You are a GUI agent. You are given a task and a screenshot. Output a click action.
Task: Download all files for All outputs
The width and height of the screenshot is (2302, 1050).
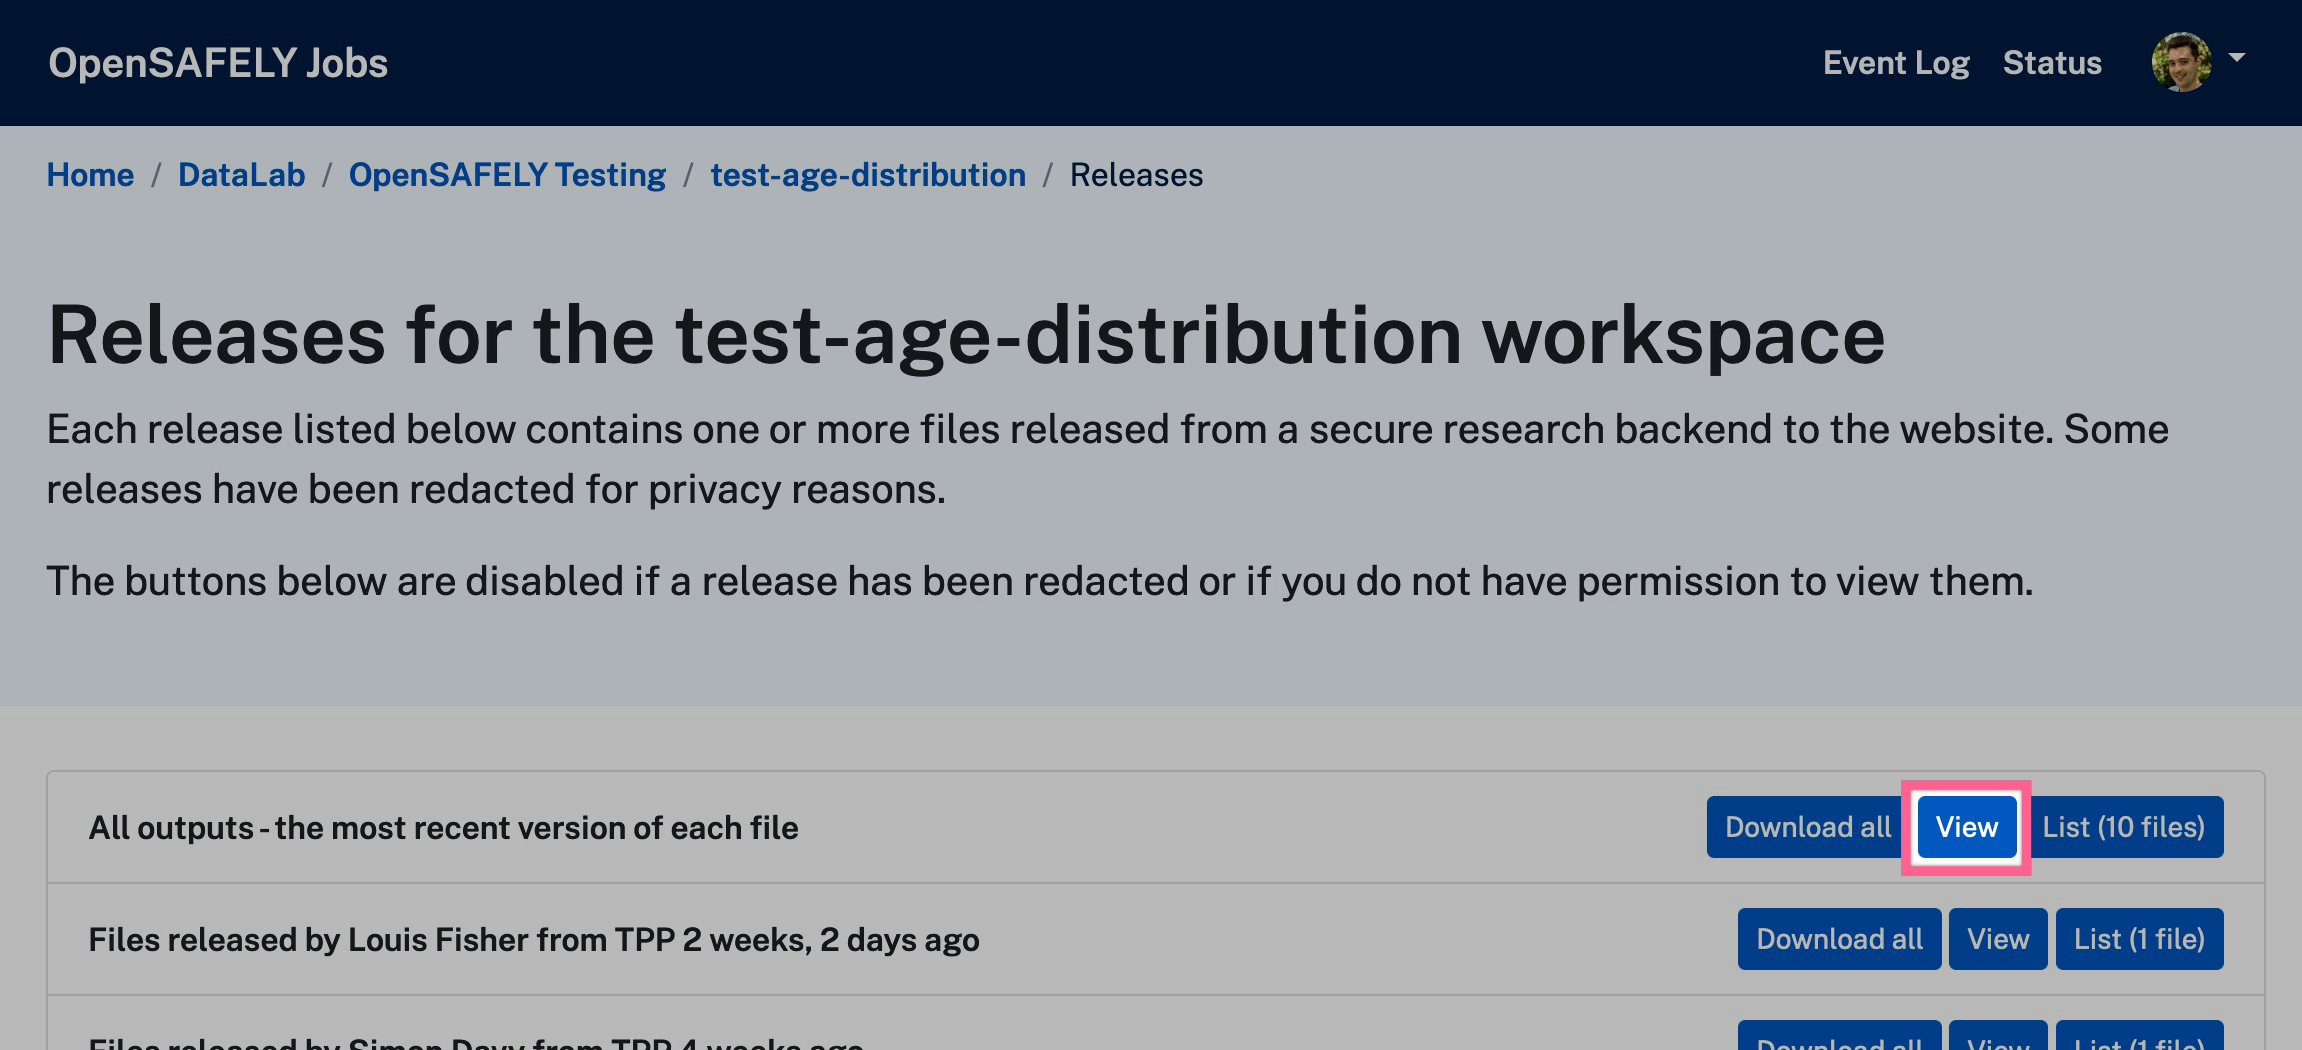click(1807, 827)
